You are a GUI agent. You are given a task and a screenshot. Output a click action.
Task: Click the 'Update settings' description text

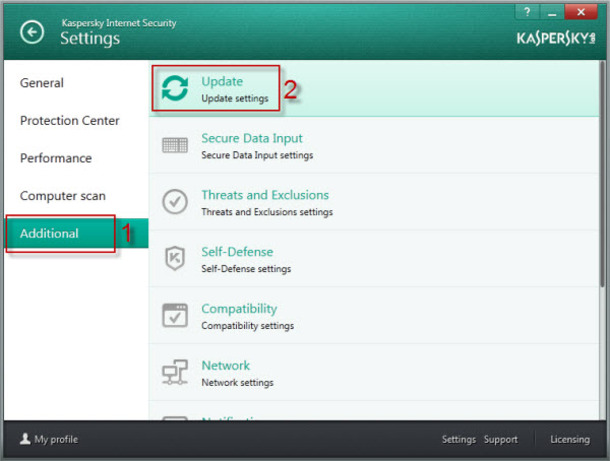pyautogui.click(x=235, y=98)
